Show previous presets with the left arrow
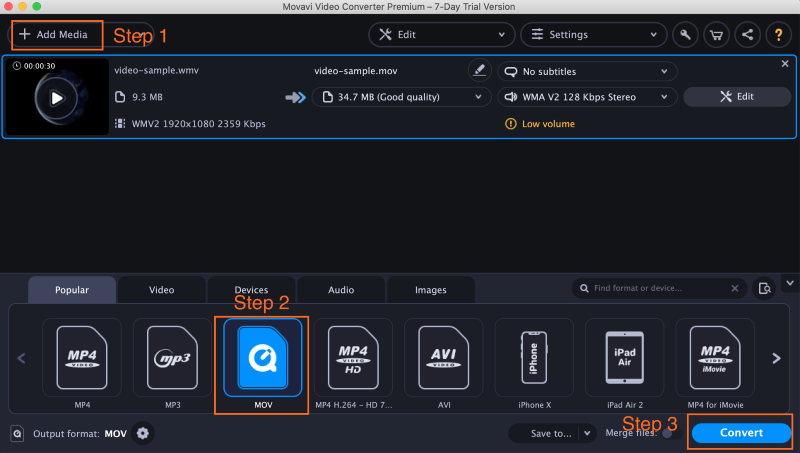The width and height of the screenshot is (800, 453). pos(21,358)
